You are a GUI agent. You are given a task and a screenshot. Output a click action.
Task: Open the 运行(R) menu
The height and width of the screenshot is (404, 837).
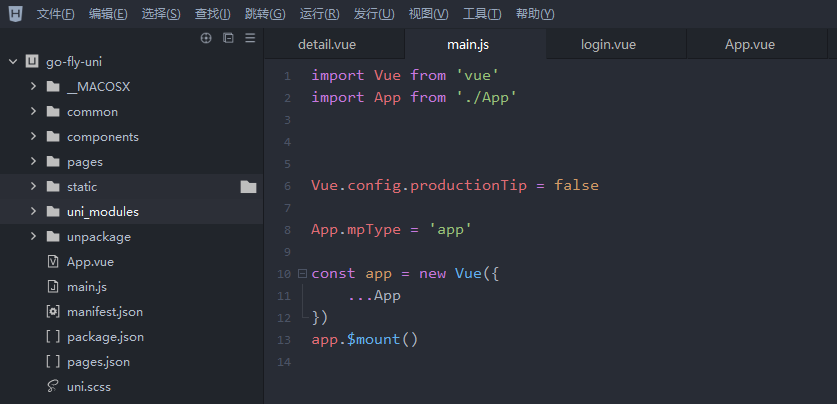point(319,14)
